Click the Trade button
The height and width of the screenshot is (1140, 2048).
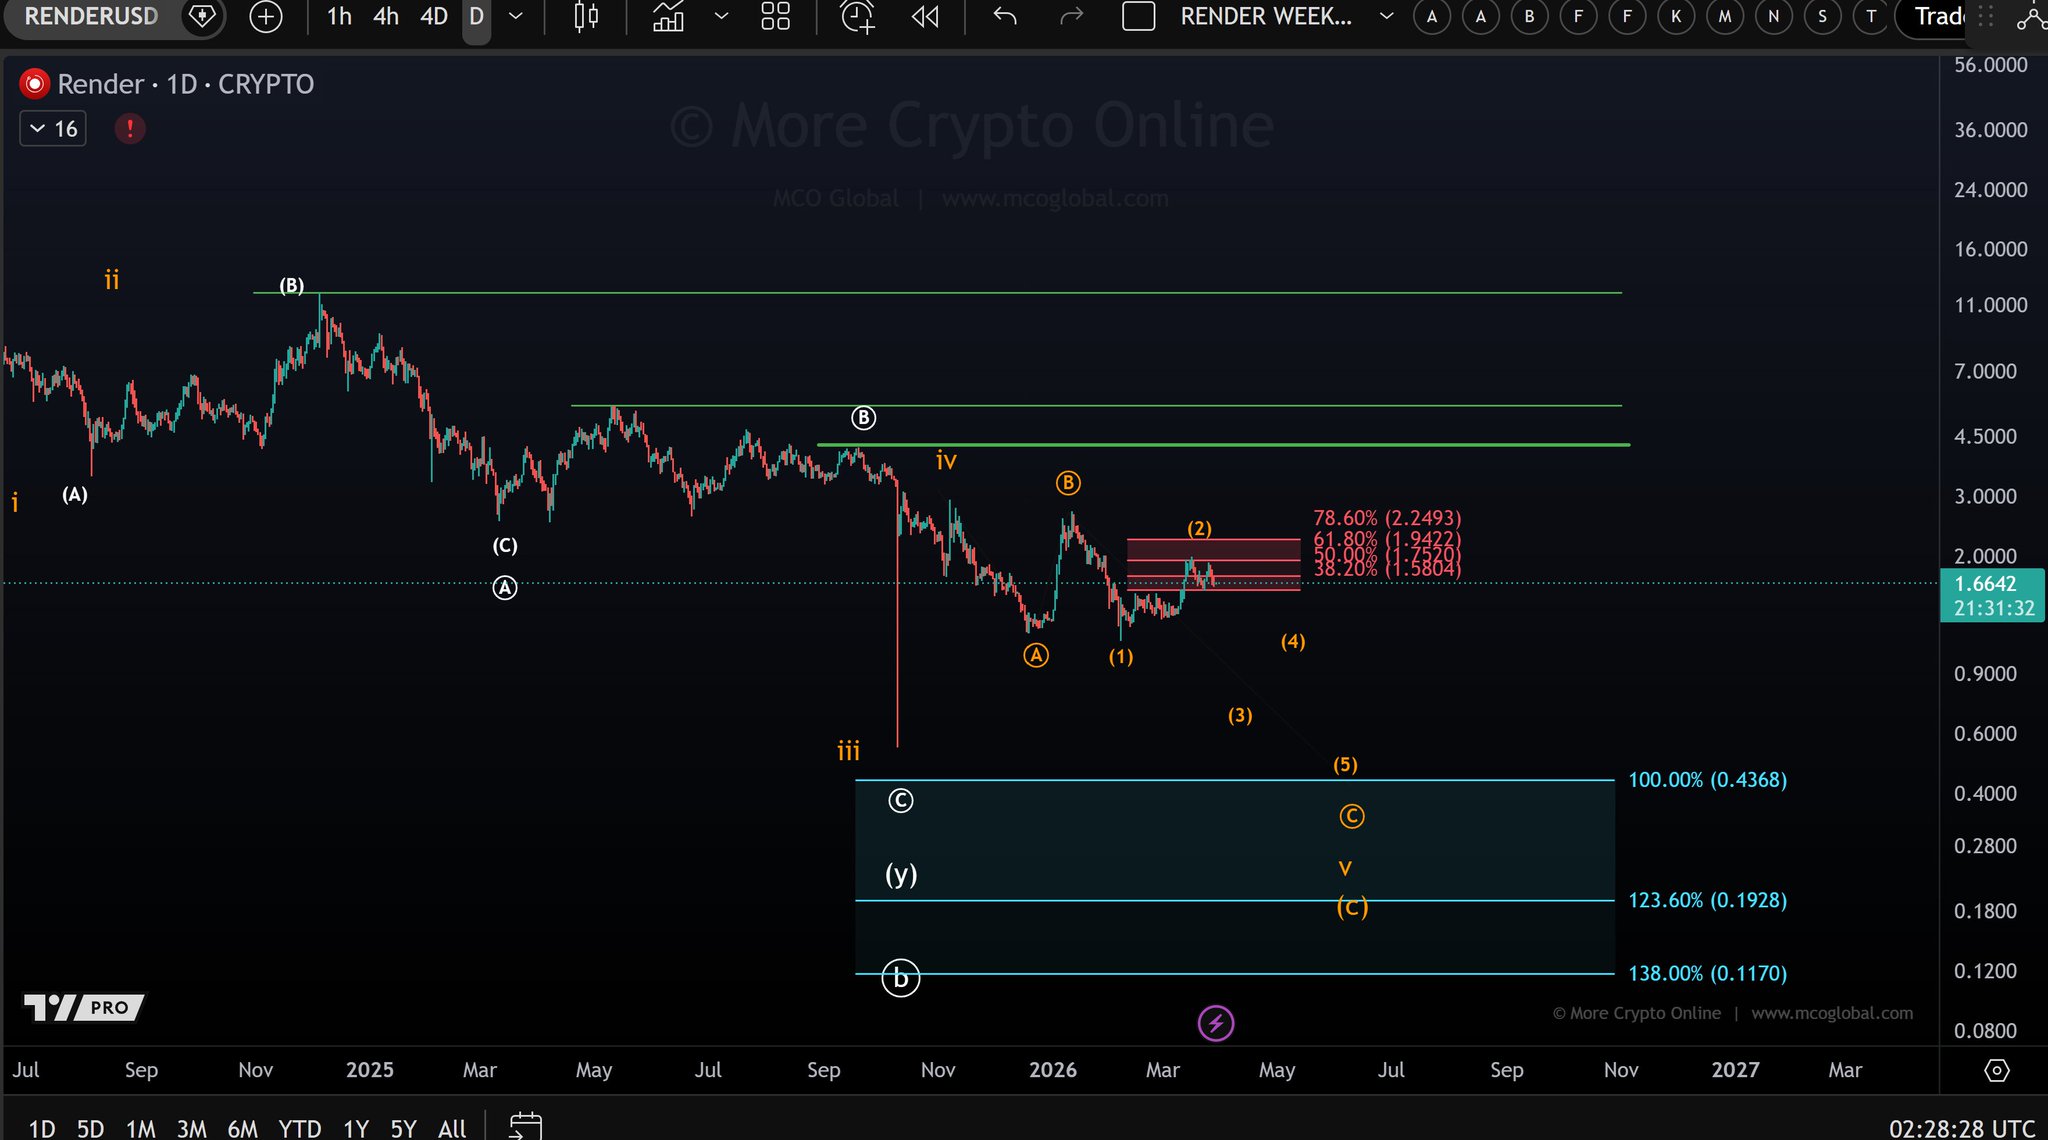1937,16
